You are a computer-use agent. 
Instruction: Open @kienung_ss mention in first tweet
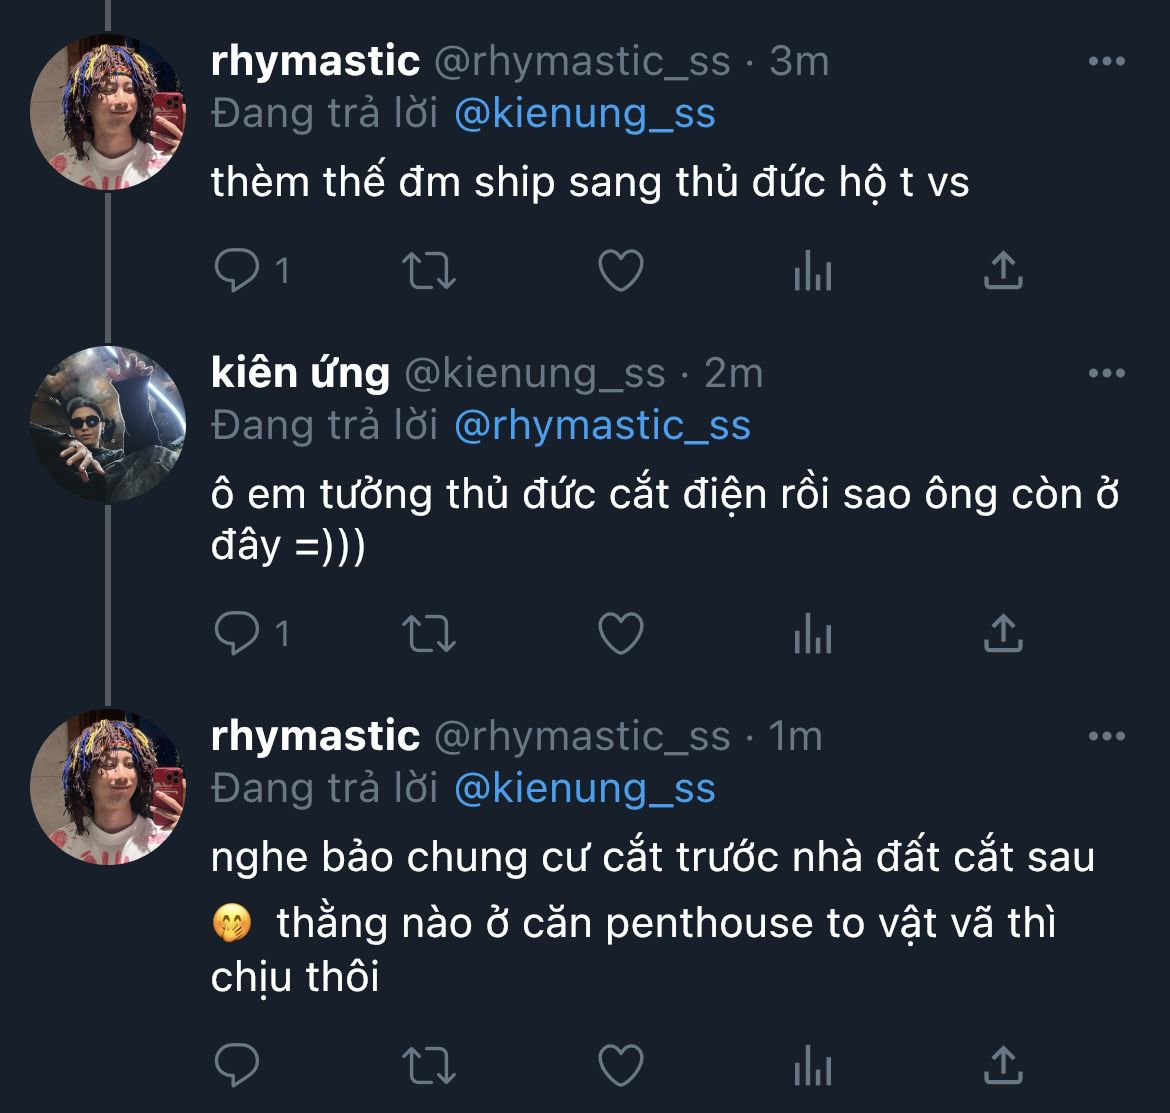(x=585, y=114)
